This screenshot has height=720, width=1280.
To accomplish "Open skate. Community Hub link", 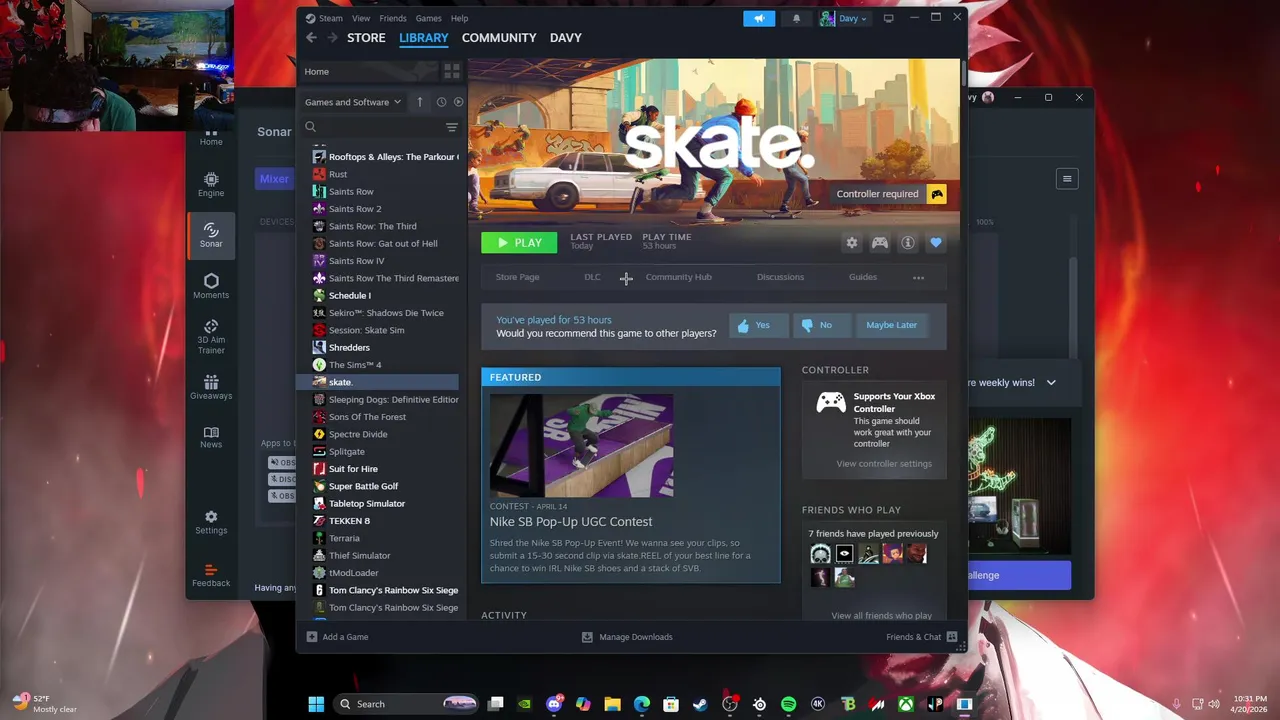I will 678,277.
